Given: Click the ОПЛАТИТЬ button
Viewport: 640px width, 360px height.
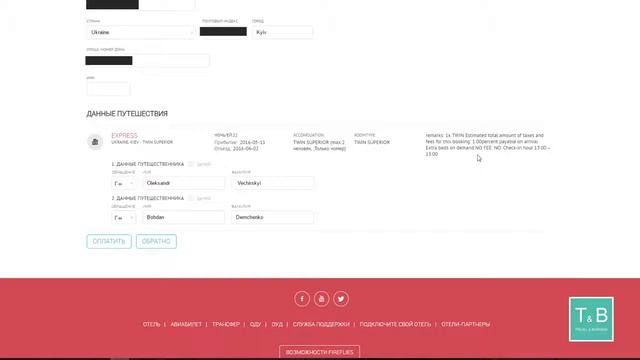Looking at the screenshot, I should click(109, 242).
